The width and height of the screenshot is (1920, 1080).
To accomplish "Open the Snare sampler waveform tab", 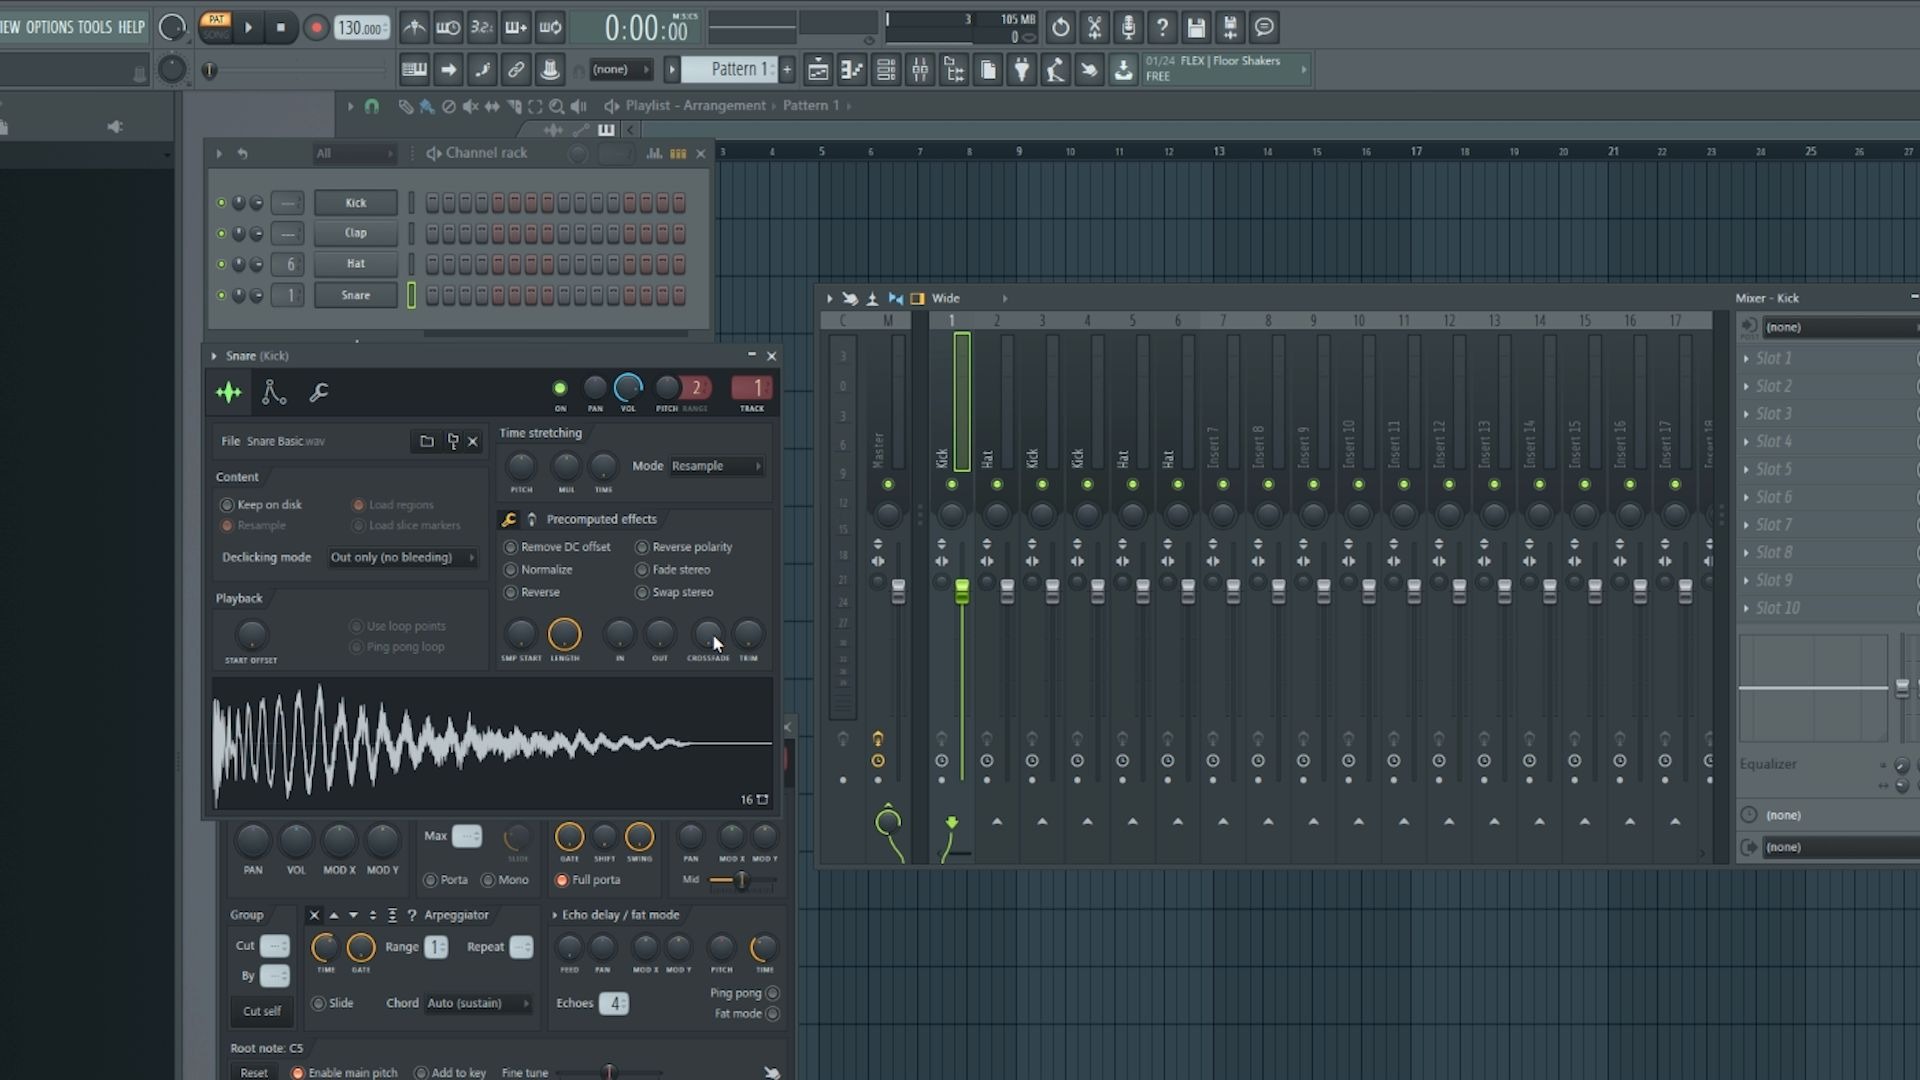I will point(229,392).
